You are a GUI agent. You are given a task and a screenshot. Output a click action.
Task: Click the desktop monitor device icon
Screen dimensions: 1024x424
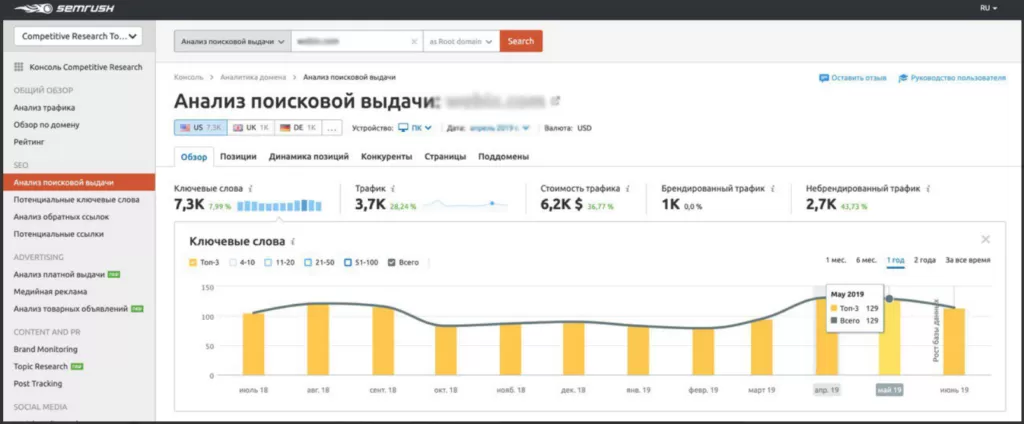pyautogui.click(x=404, y=128)
